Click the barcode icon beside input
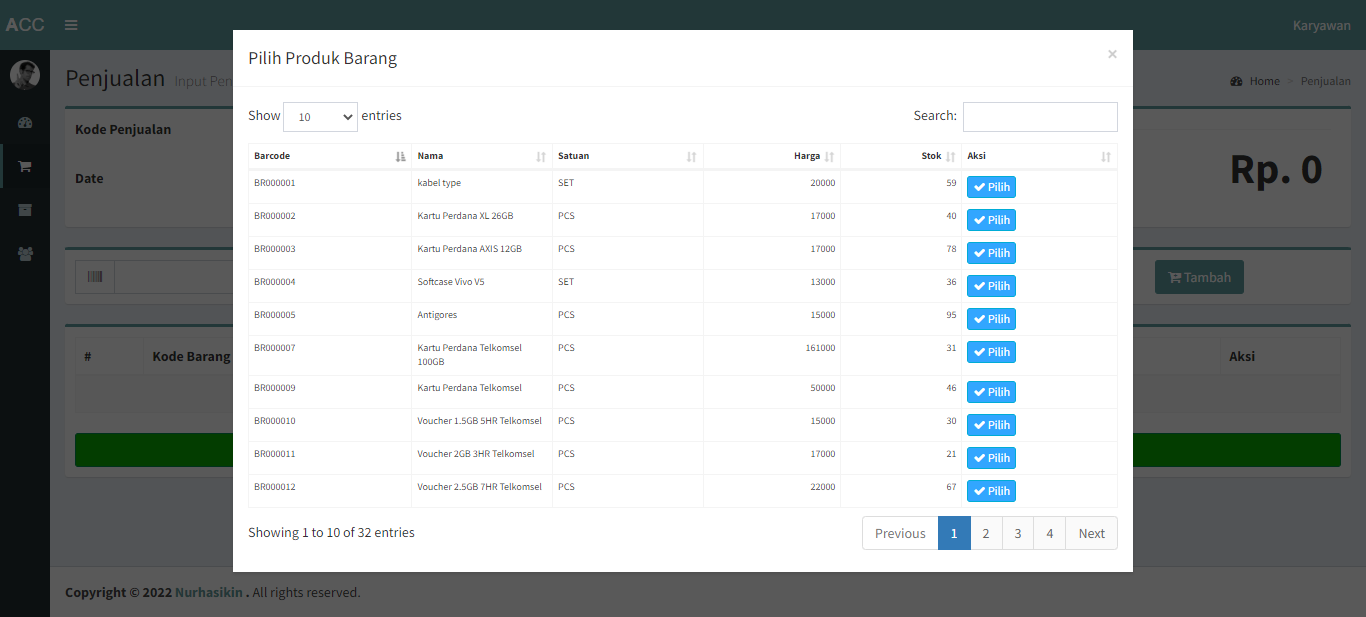1366x617 pixels. coord(95,277)
